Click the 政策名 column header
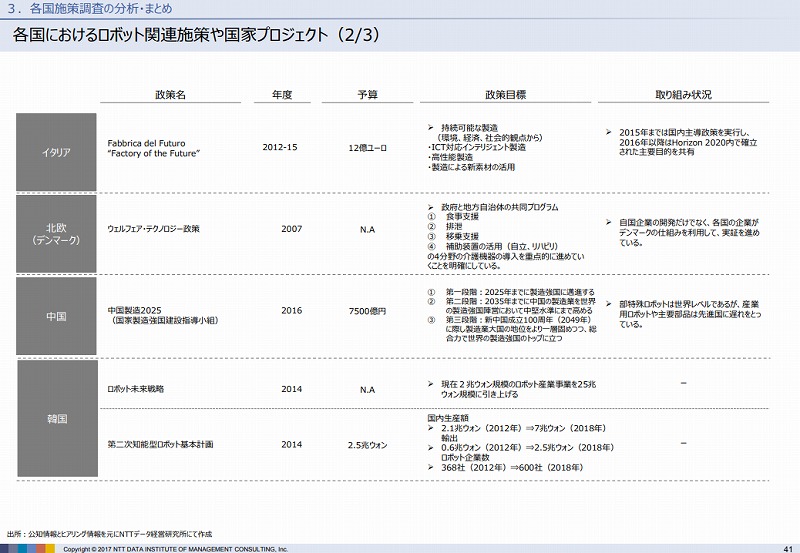Viewport: 800px width, 553px height. pyautogui.click(x=171, y=95)
